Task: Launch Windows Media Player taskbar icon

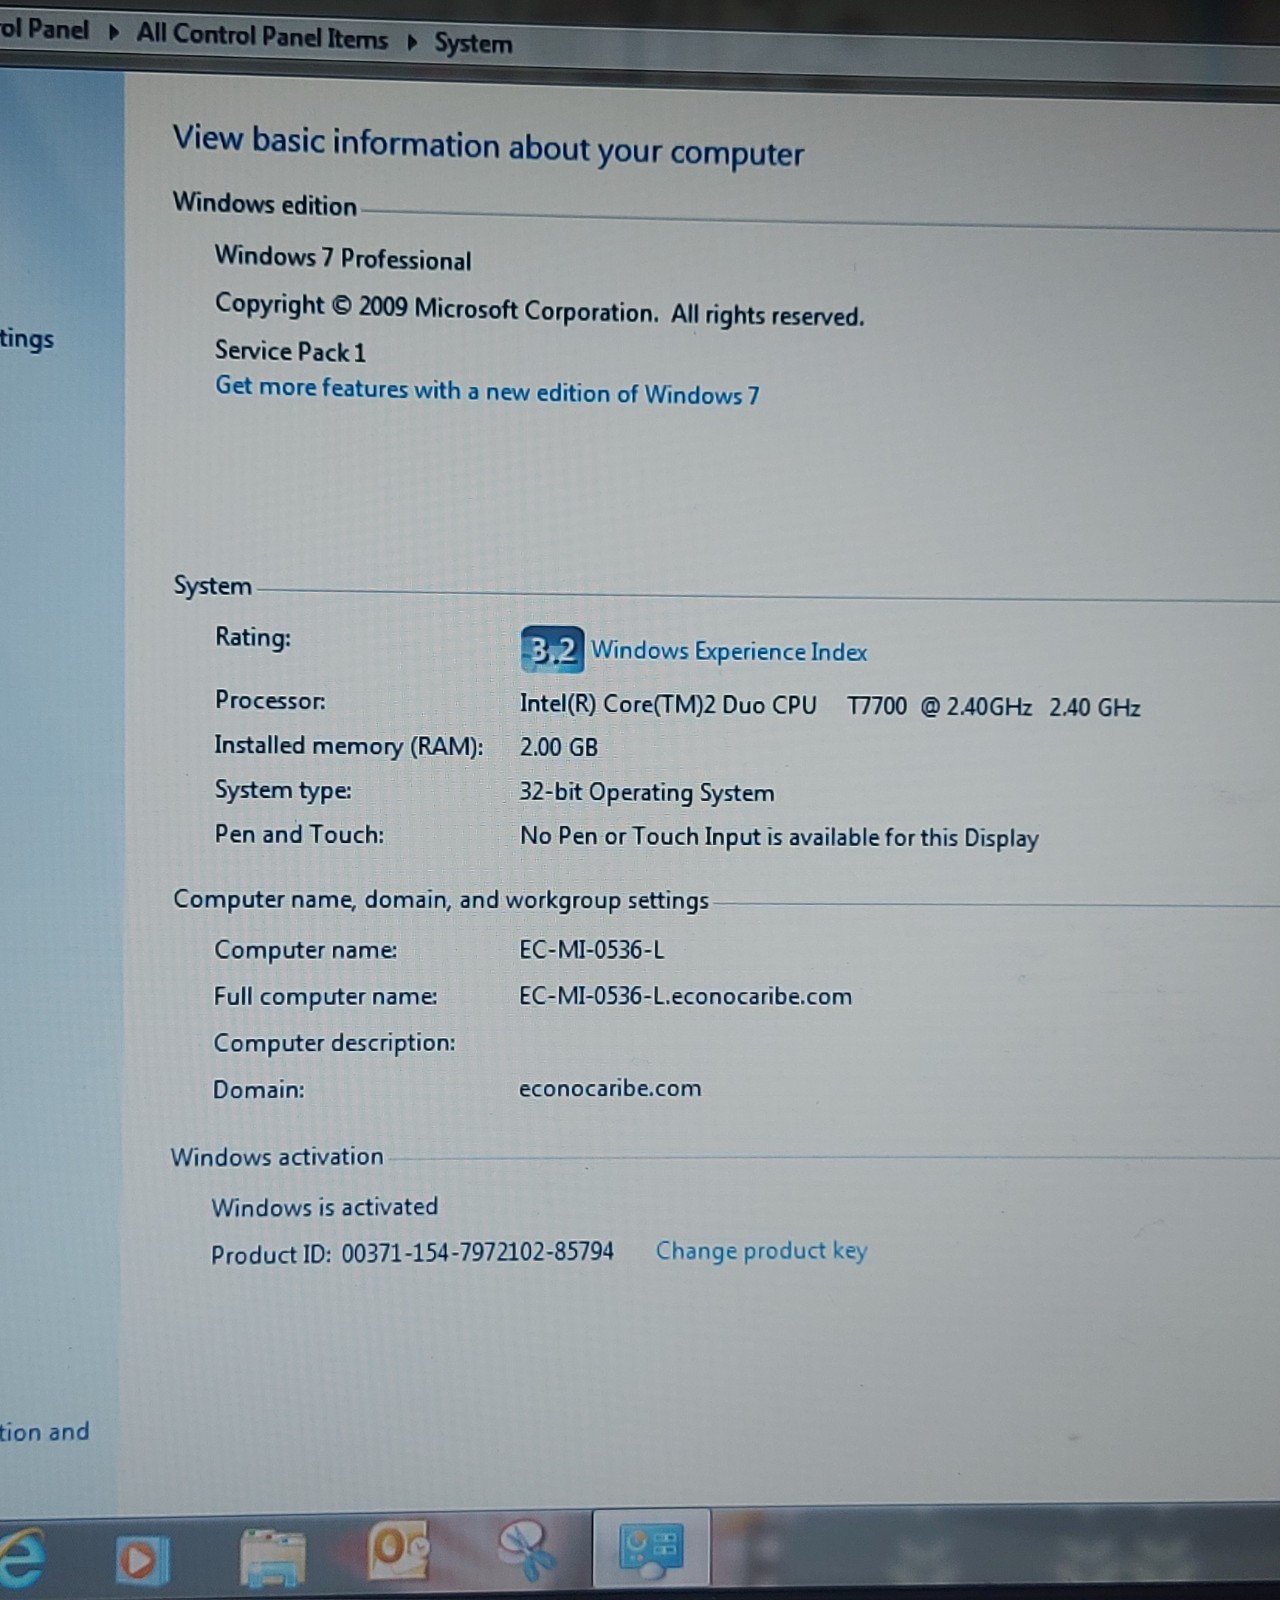Action: pyautogui.click(x=142, y=1559)
